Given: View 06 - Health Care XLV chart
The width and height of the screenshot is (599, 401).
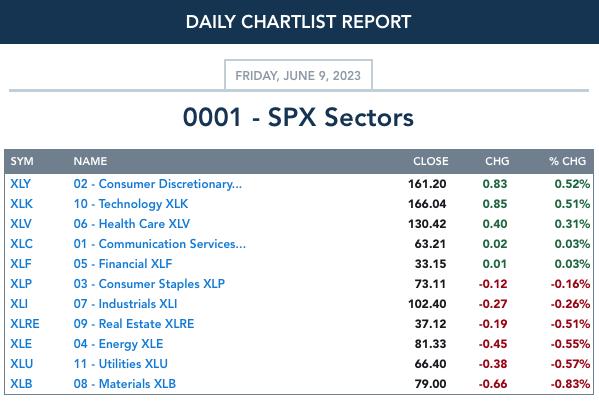Looking at the screenshot, I should pos(132,224).
